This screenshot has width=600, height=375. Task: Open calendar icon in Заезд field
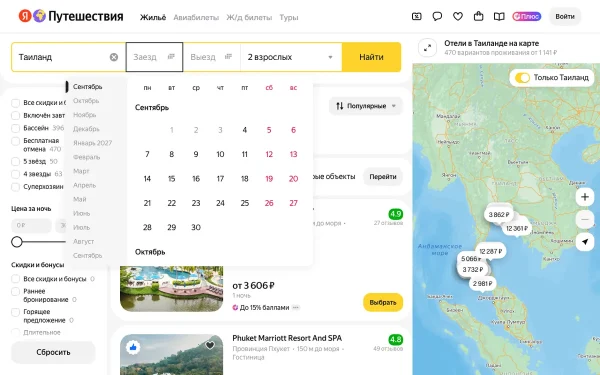(x=171, y=57)
